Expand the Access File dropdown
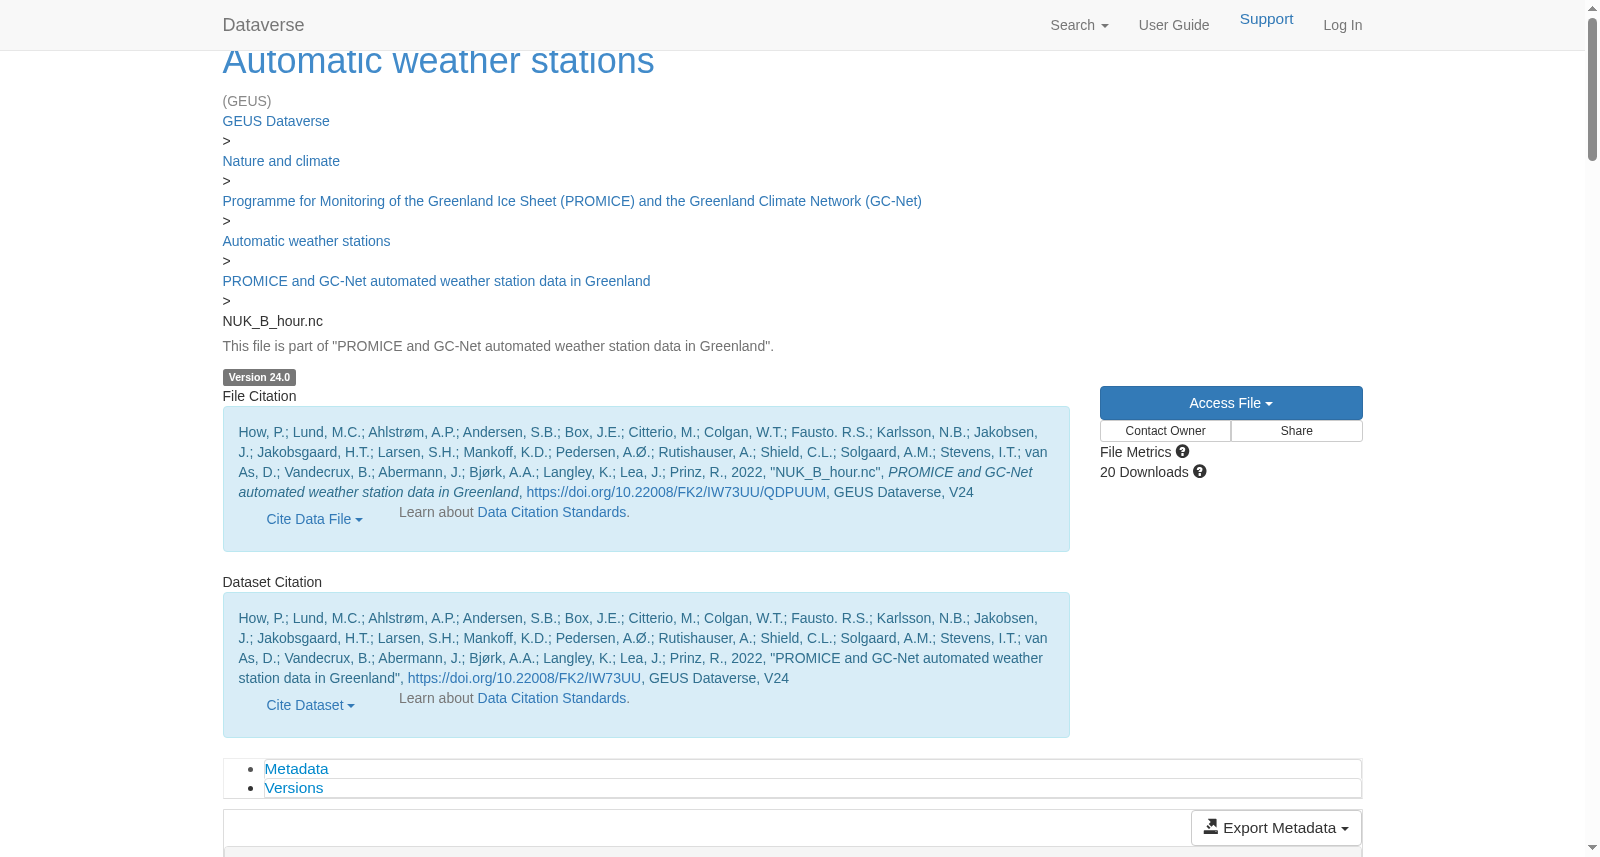Image resolution: width=1600 pixels, height=857 pixels. [x=1231, y=403]
